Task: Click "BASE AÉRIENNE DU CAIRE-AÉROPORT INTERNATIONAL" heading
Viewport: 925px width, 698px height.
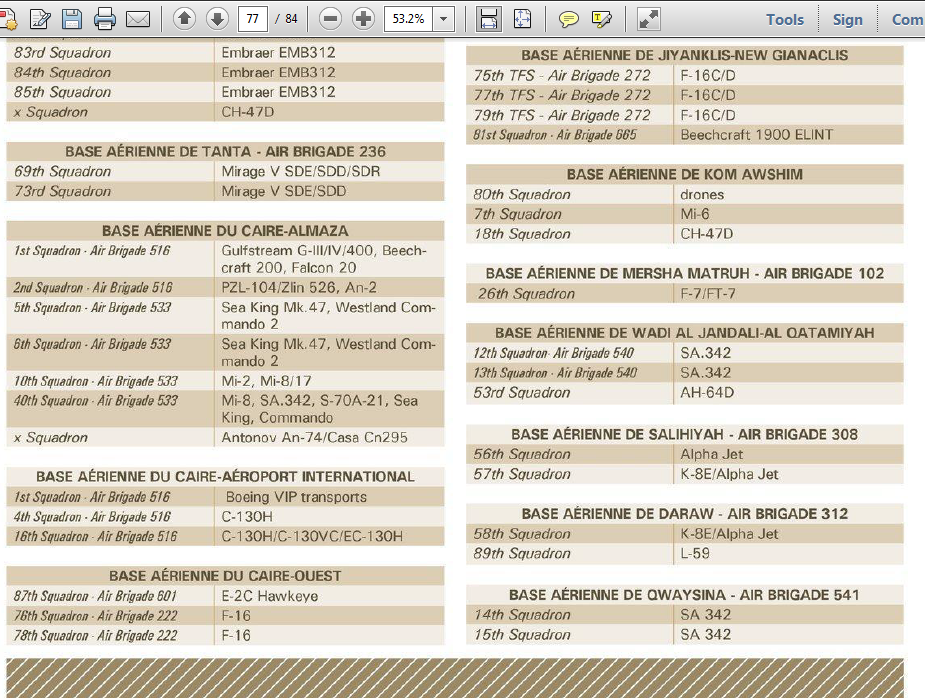Action: (225, 477)
